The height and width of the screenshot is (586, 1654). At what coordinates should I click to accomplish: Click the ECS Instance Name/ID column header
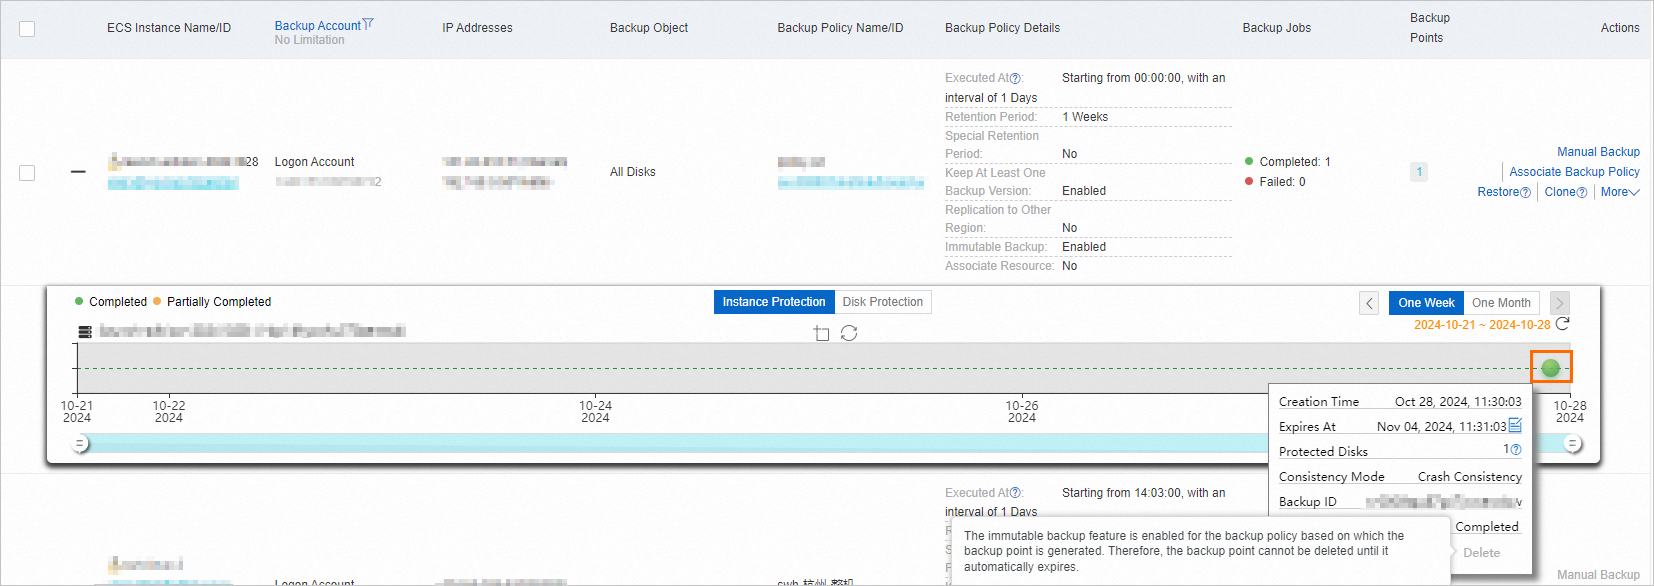[169, 28]
